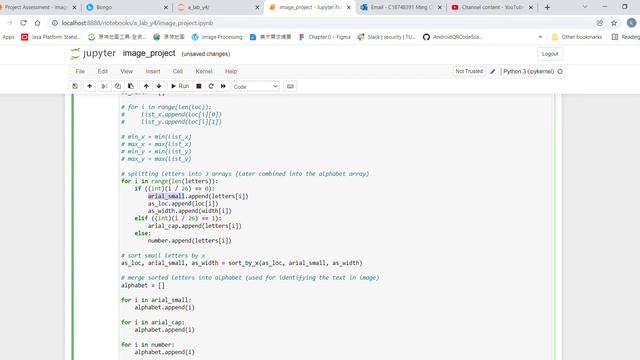Open the Other bookmarks folder
Viewport: 640px width, 360px height.
(x=577, y=37)
